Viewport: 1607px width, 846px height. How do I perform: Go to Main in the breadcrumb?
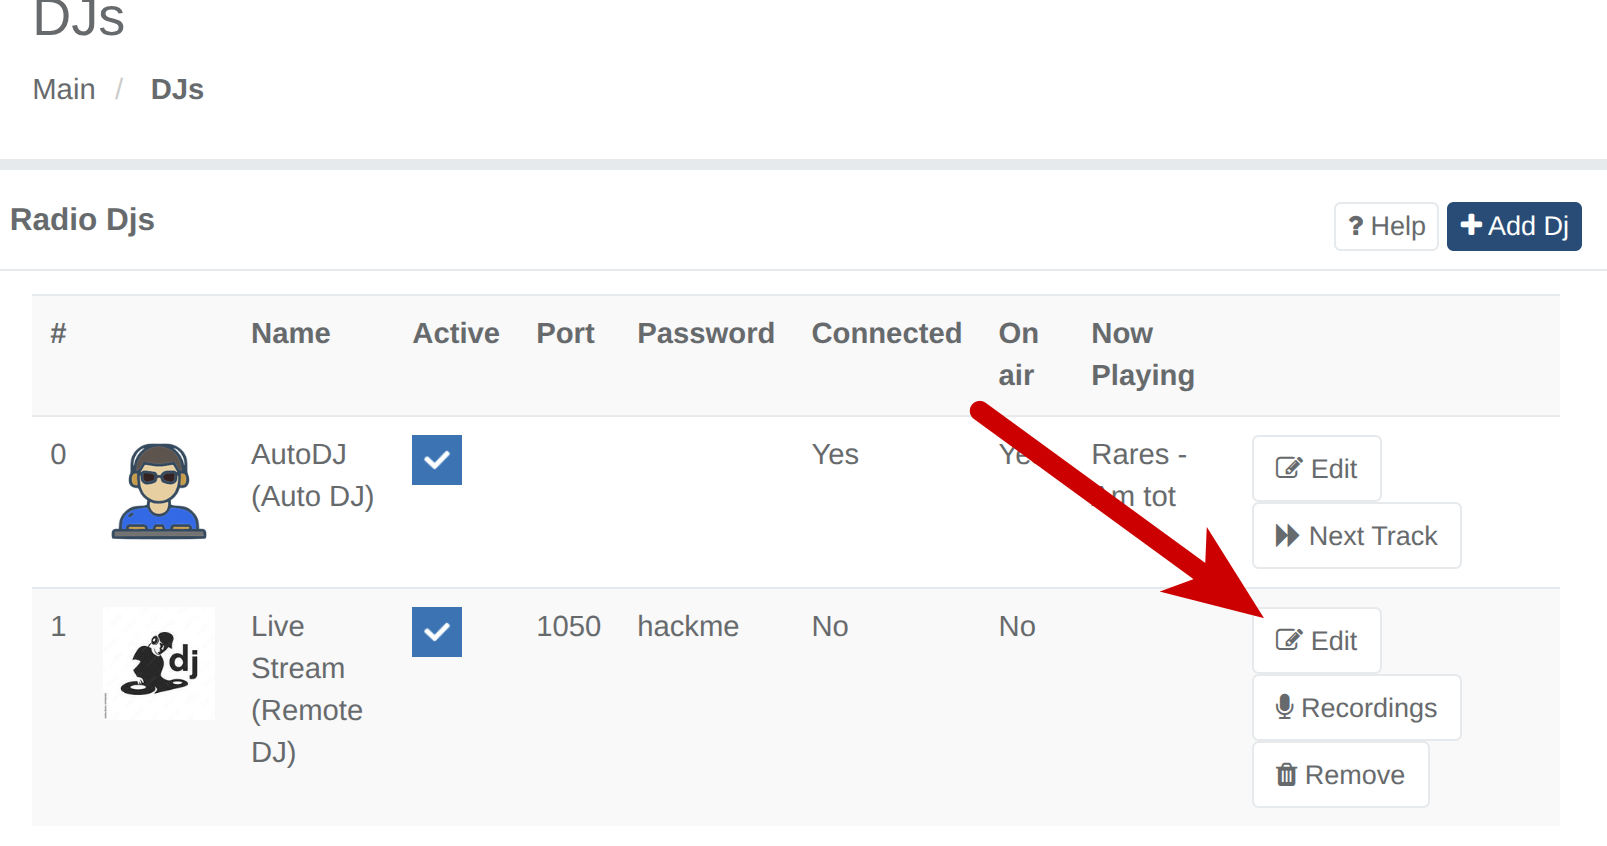coord(64,90)
